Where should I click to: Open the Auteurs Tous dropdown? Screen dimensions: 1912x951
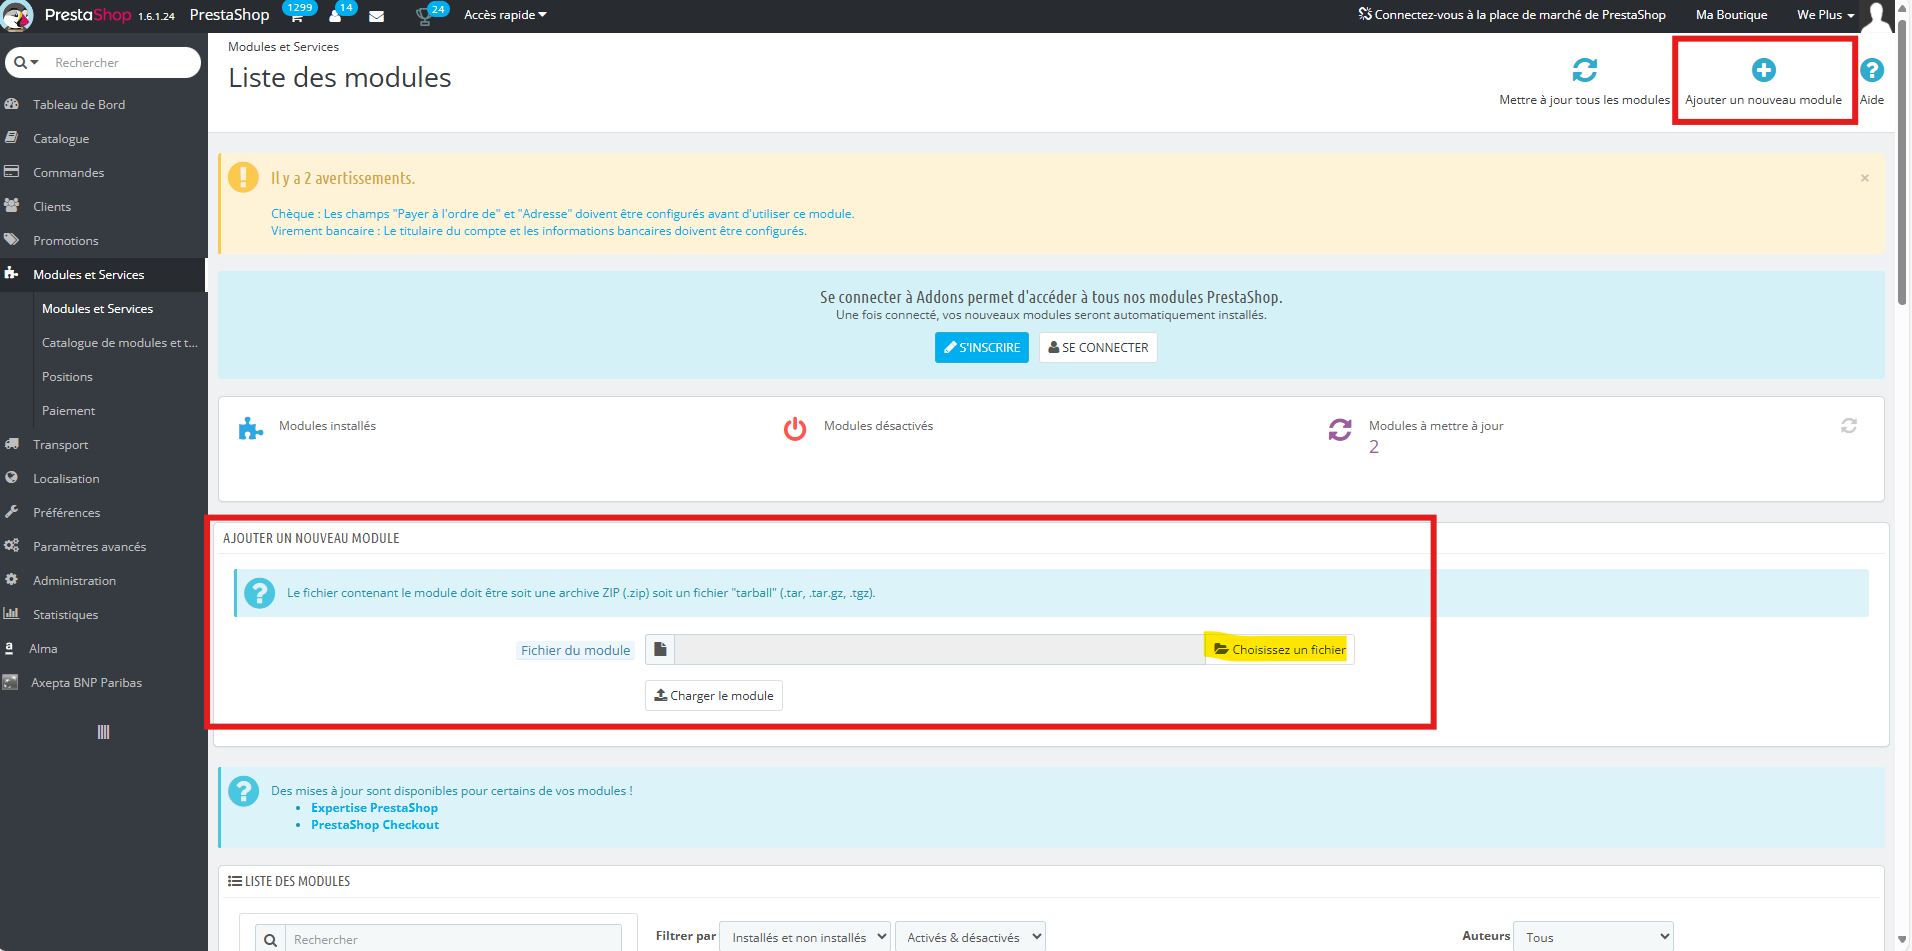pos(1593,937)
